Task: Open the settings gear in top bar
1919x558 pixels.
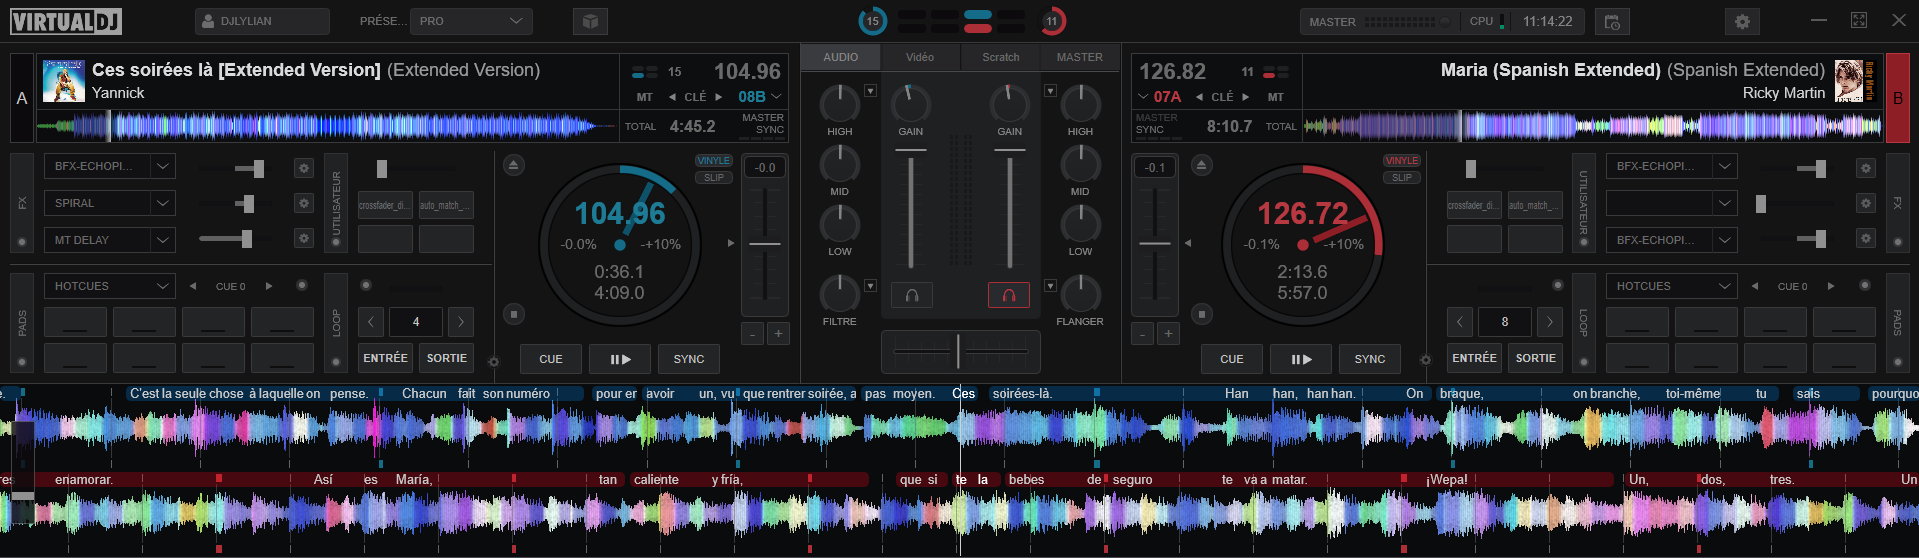Action: [1742, 21]
